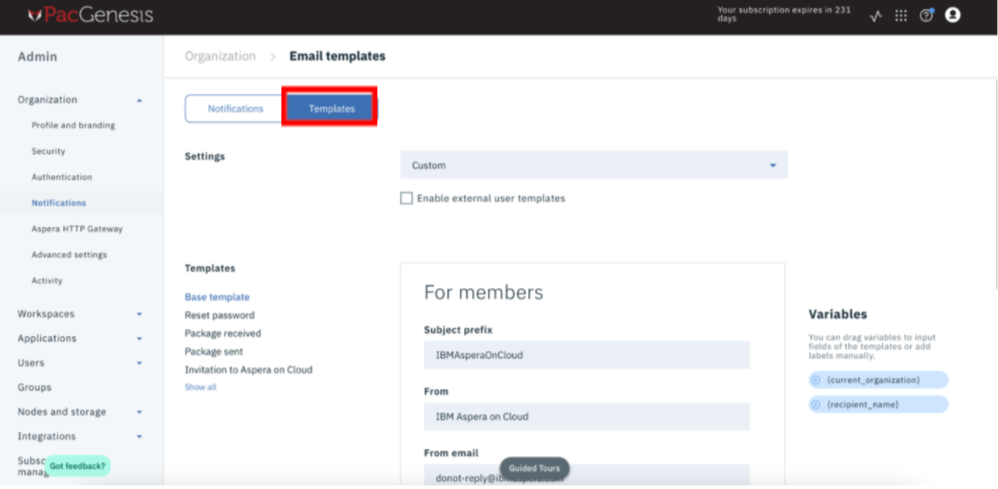Image resolution: width=998 pixels, height=489 pixels.
Task: Click the PacGenesis logo
Action: 91,15
